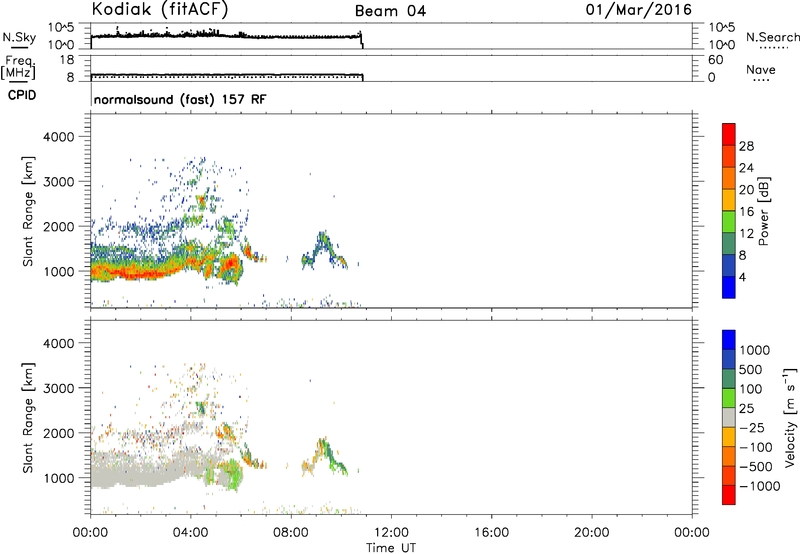800x554 pixels.
Task: Pick the gray segment of Velocity color bar
Action: (x=729, y=417)
